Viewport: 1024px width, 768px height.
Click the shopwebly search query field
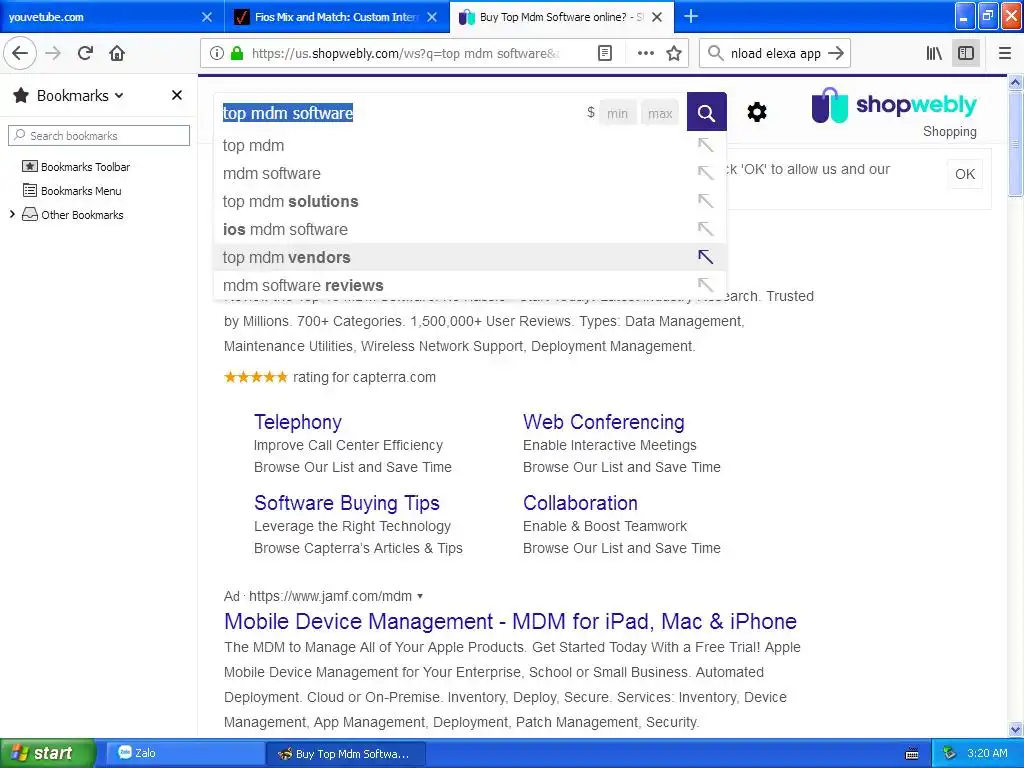pos(400,113)
